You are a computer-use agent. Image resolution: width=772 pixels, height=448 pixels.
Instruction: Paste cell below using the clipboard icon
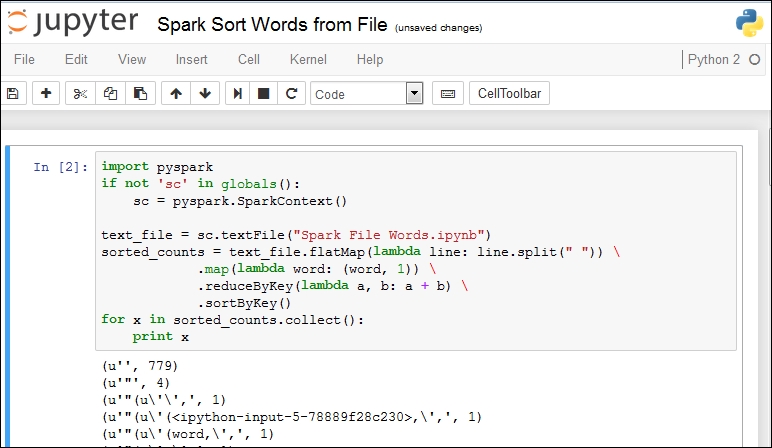[140, 94]
